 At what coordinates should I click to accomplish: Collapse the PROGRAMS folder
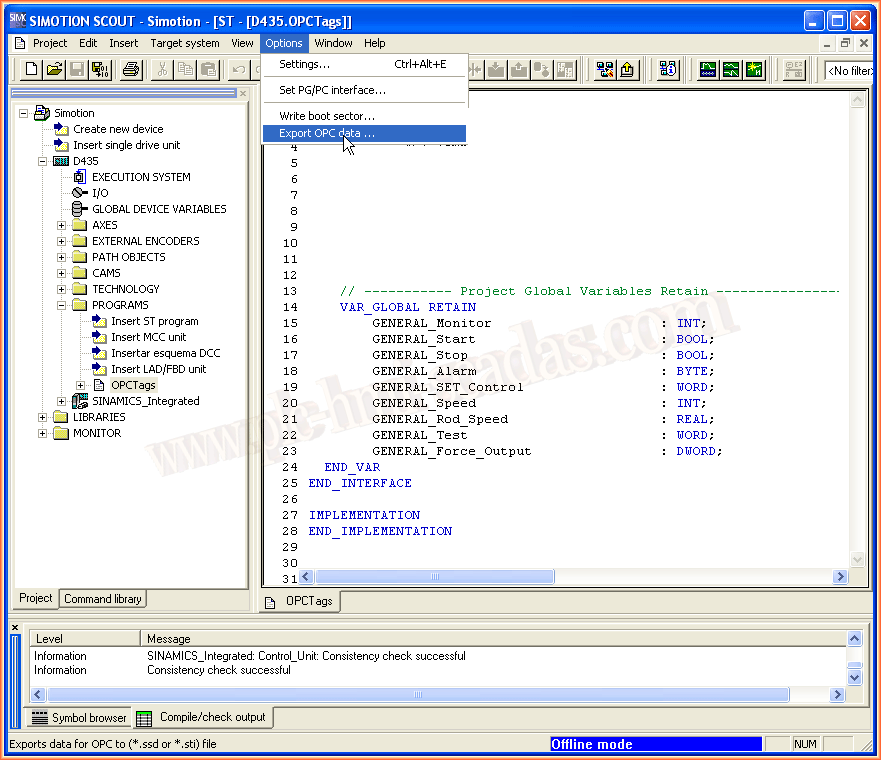click(x=62, y=305)
